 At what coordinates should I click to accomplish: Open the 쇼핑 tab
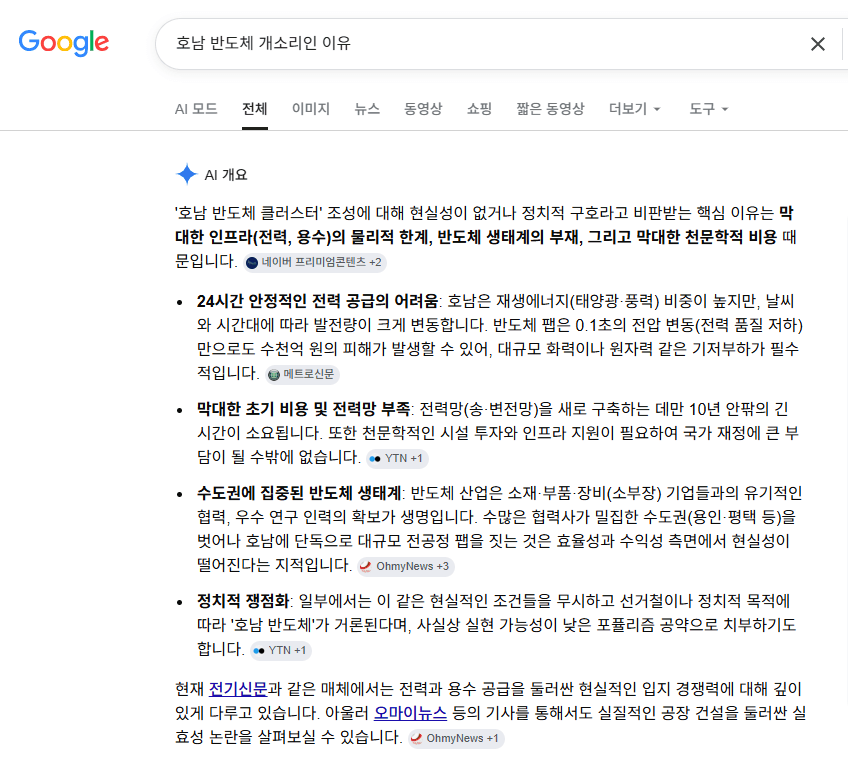[480, 109]
